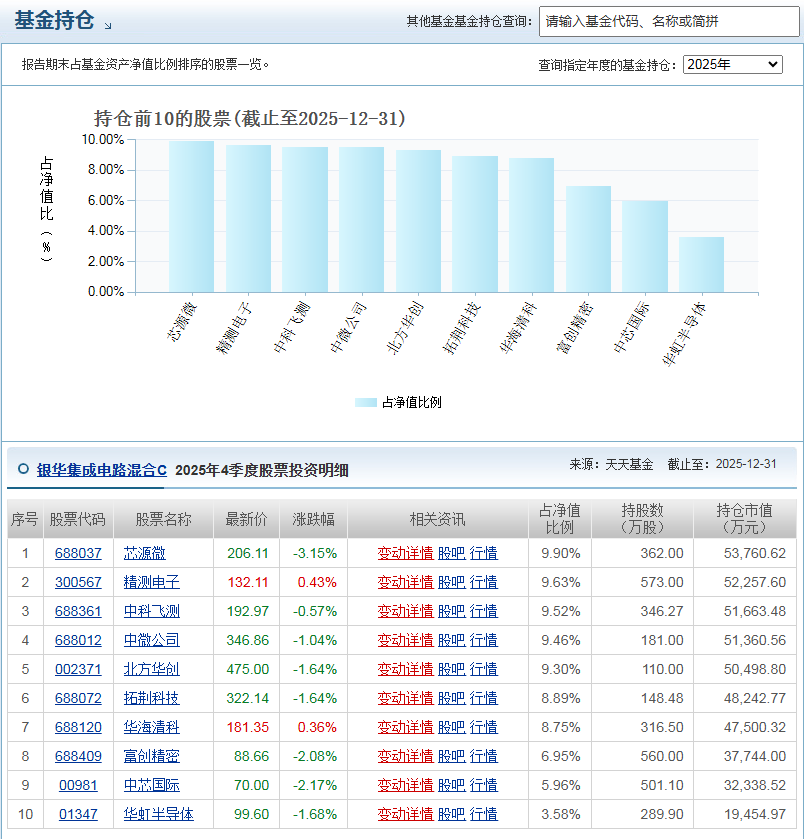Click the 最新价 column header
Screen dimensions: 804x839
coord(246,519)
